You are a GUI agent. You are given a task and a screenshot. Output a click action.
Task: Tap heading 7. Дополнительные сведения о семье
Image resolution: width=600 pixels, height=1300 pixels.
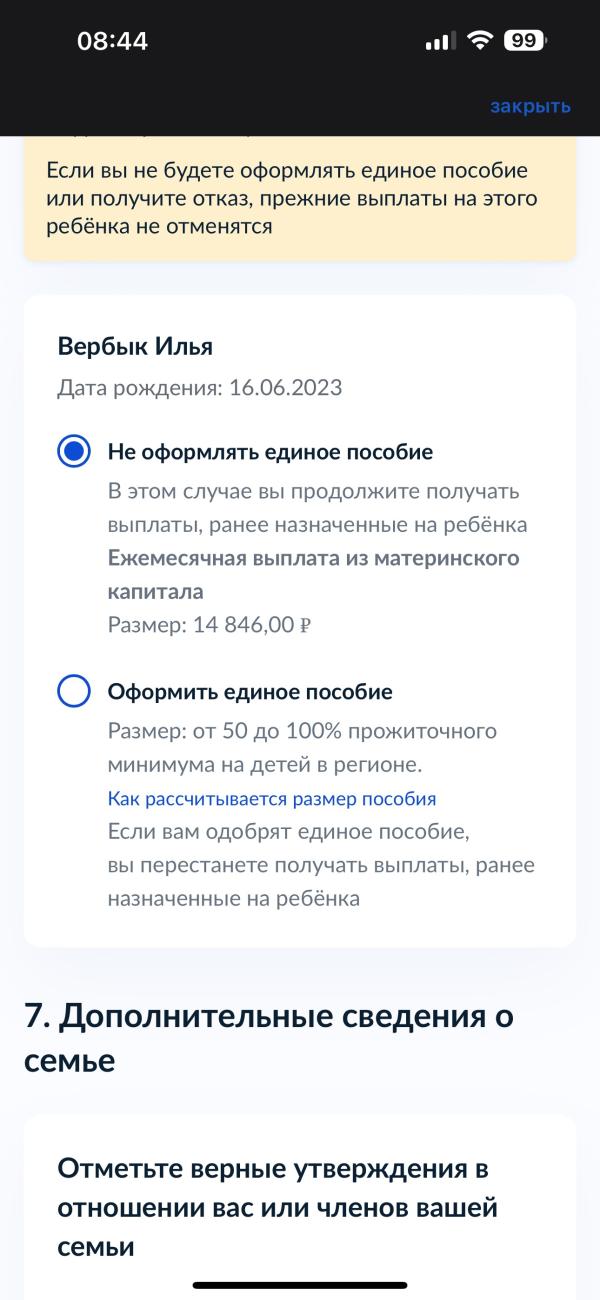269,1037
